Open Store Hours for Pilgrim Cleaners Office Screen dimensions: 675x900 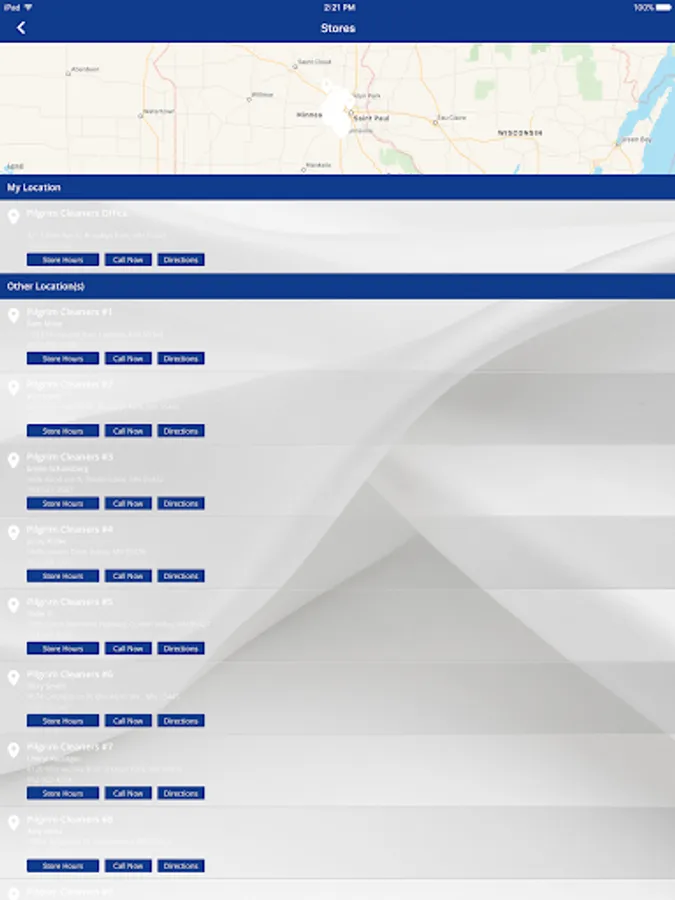click(x=63, y=259)
